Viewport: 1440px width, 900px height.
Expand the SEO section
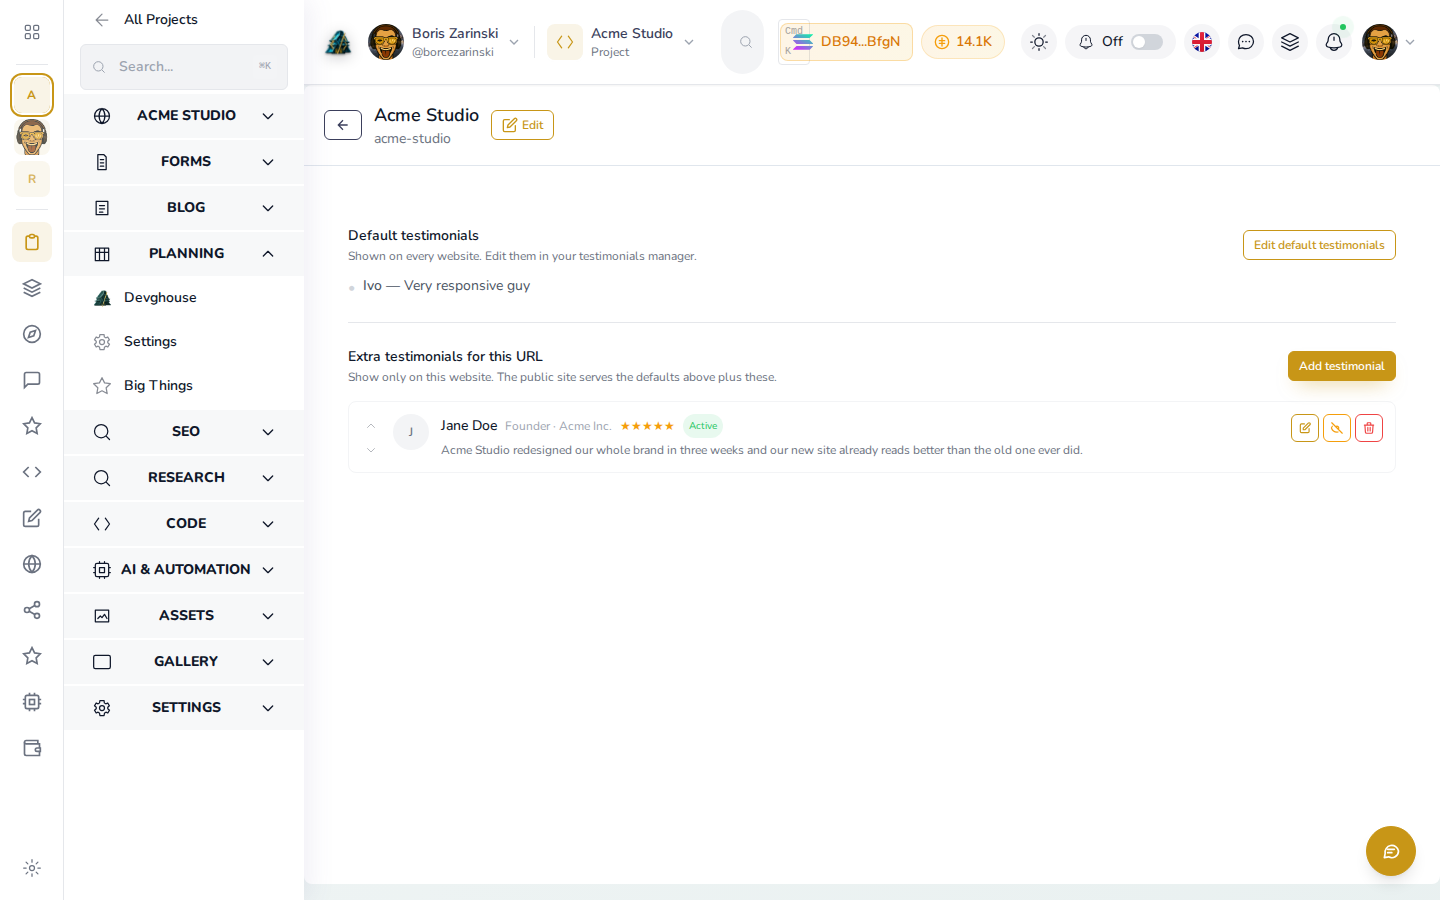[x=184, y=432]
